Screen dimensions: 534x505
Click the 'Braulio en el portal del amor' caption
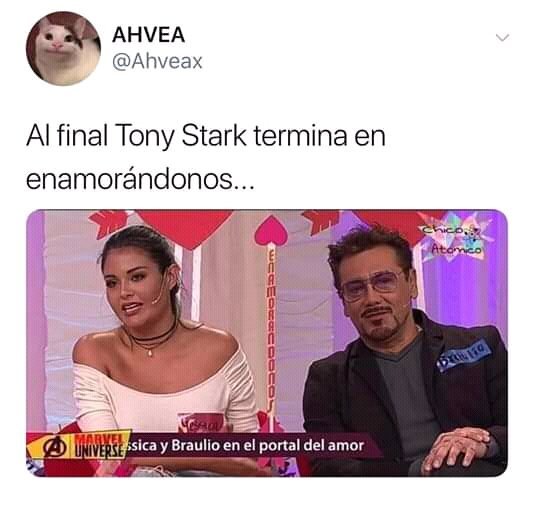(x=268, y=445)
